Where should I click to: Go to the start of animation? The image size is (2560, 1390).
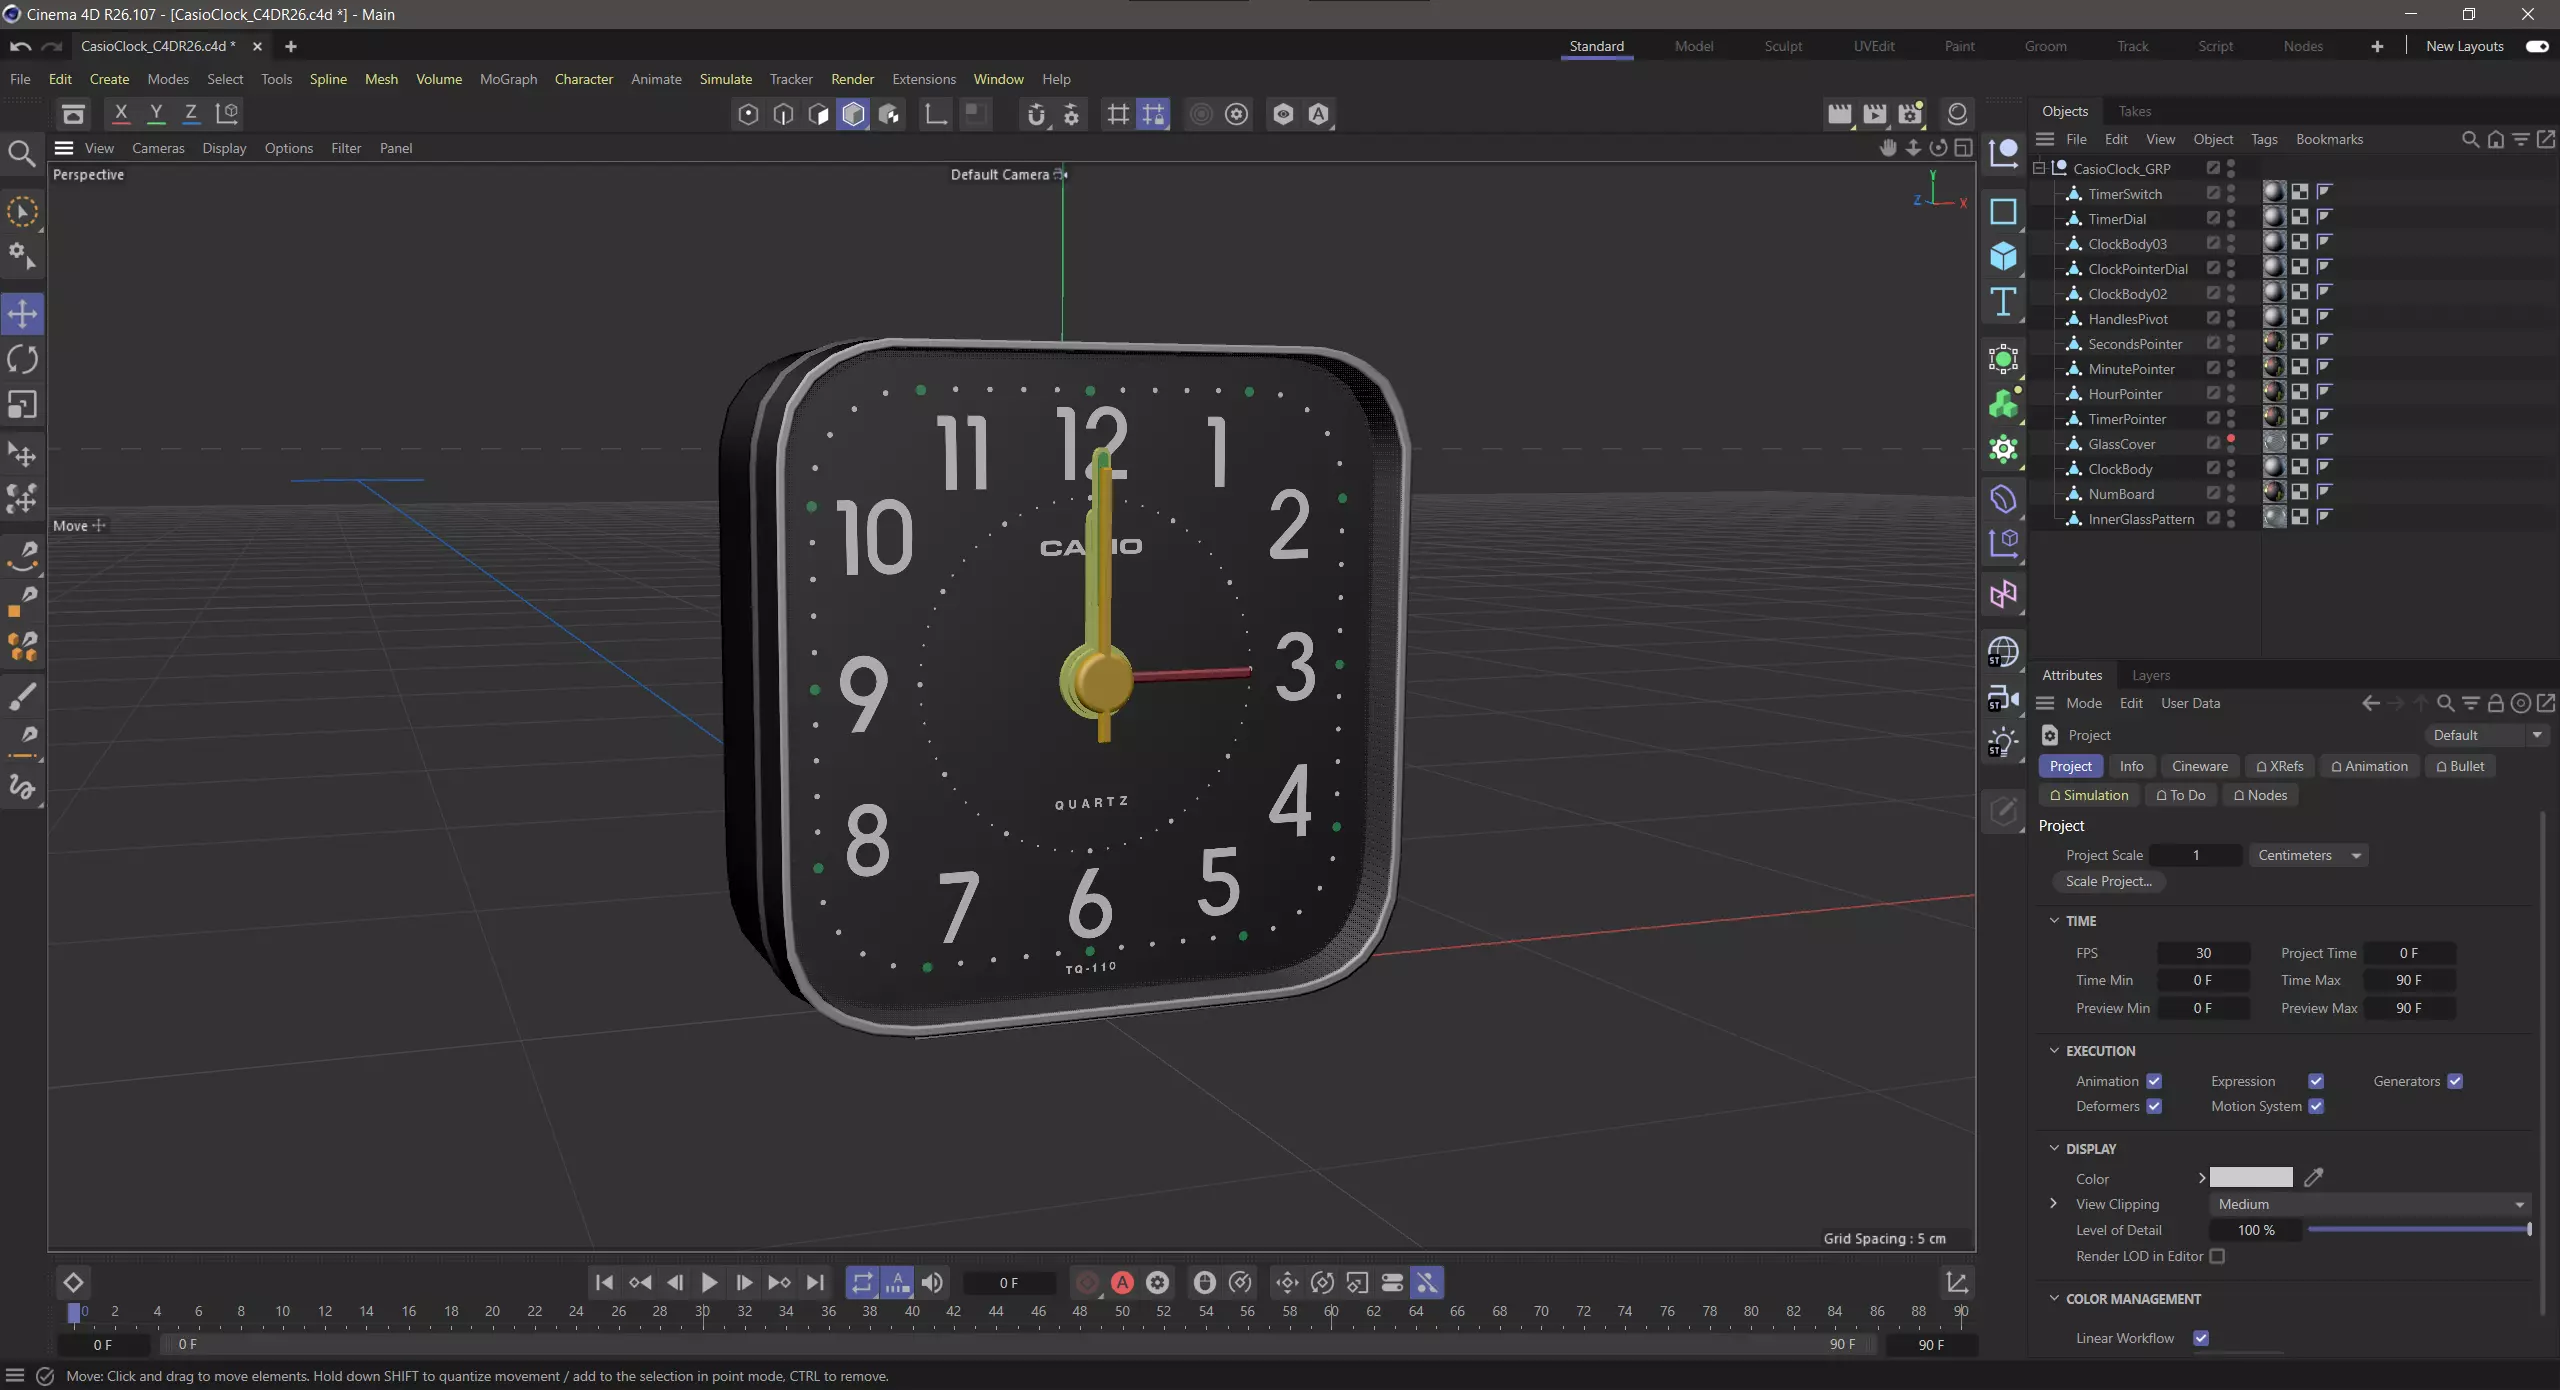pyautogui.click(x=604, y=1283)
